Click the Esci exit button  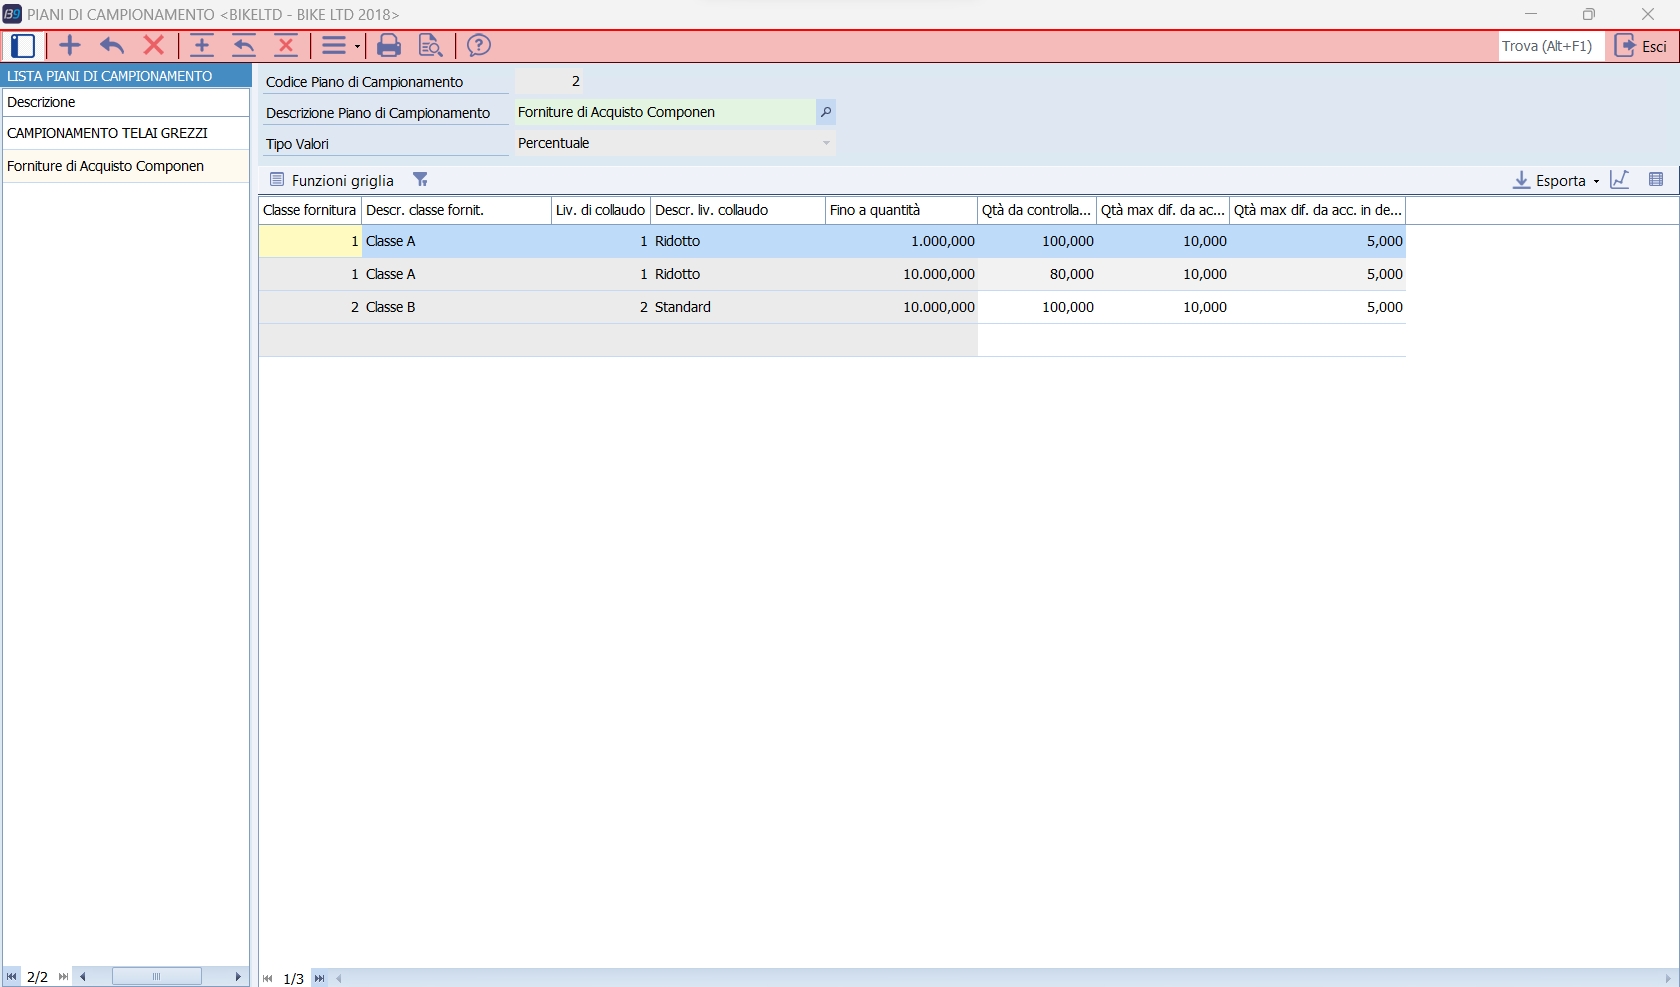1641,46
